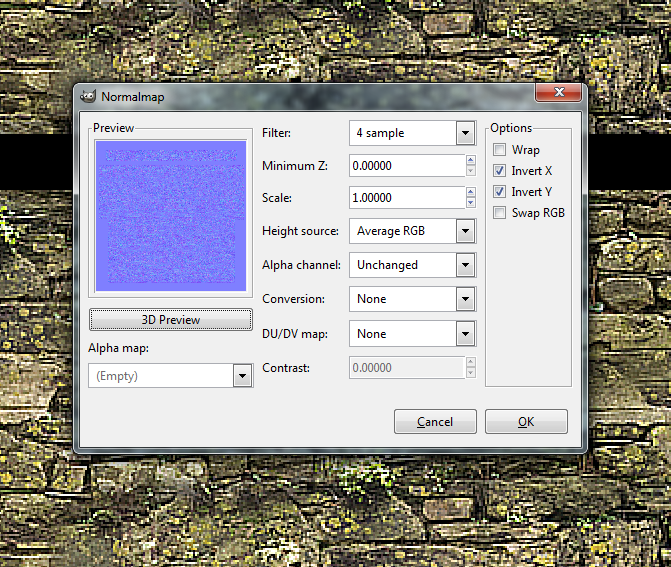Click the Height source label

(x=300, y=231)
